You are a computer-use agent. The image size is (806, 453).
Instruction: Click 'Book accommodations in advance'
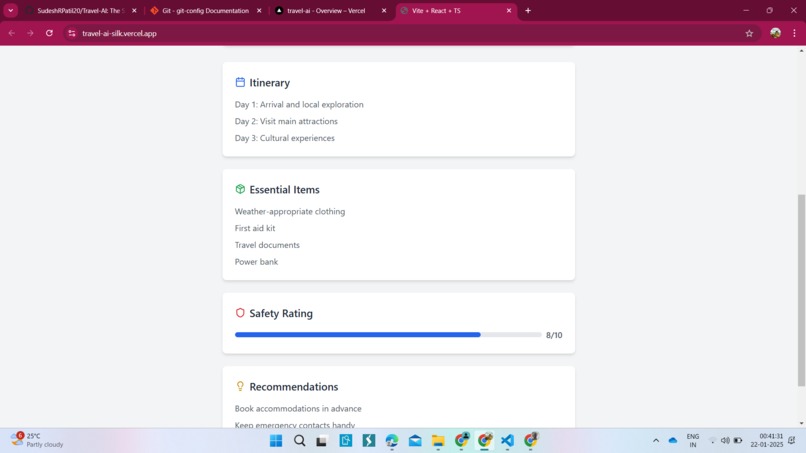[x=298, y=408]
